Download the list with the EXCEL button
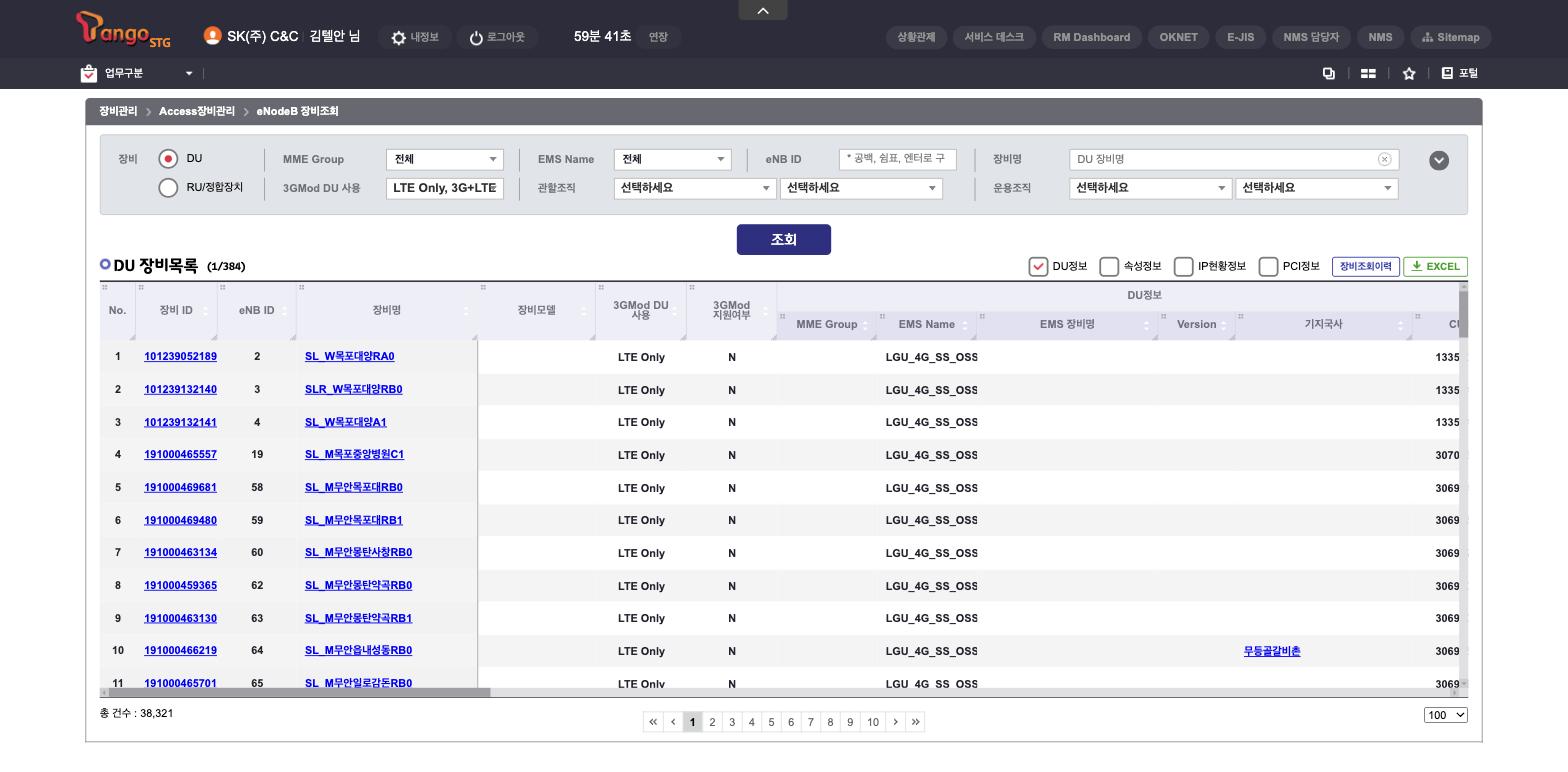The height and width of the screenshot is (772, 1568). pyautogui.click(x=1435, y=266)
